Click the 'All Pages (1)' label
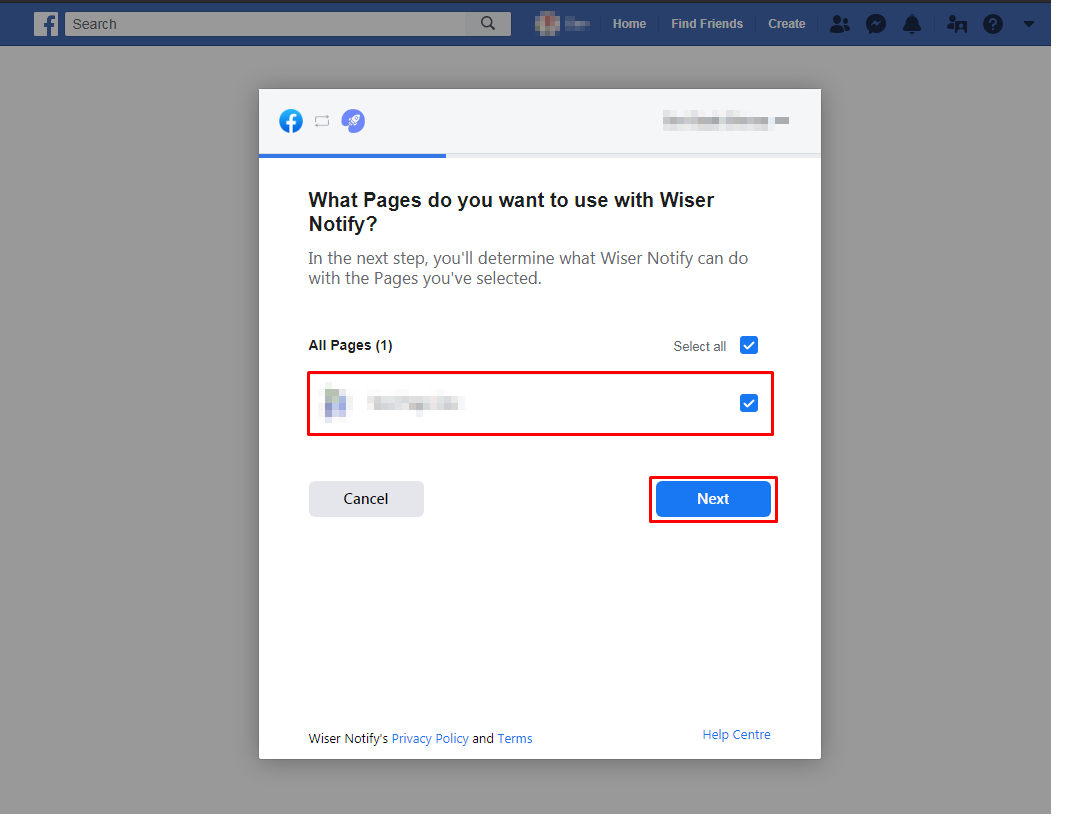1071x831 pixels. point(350,346)
